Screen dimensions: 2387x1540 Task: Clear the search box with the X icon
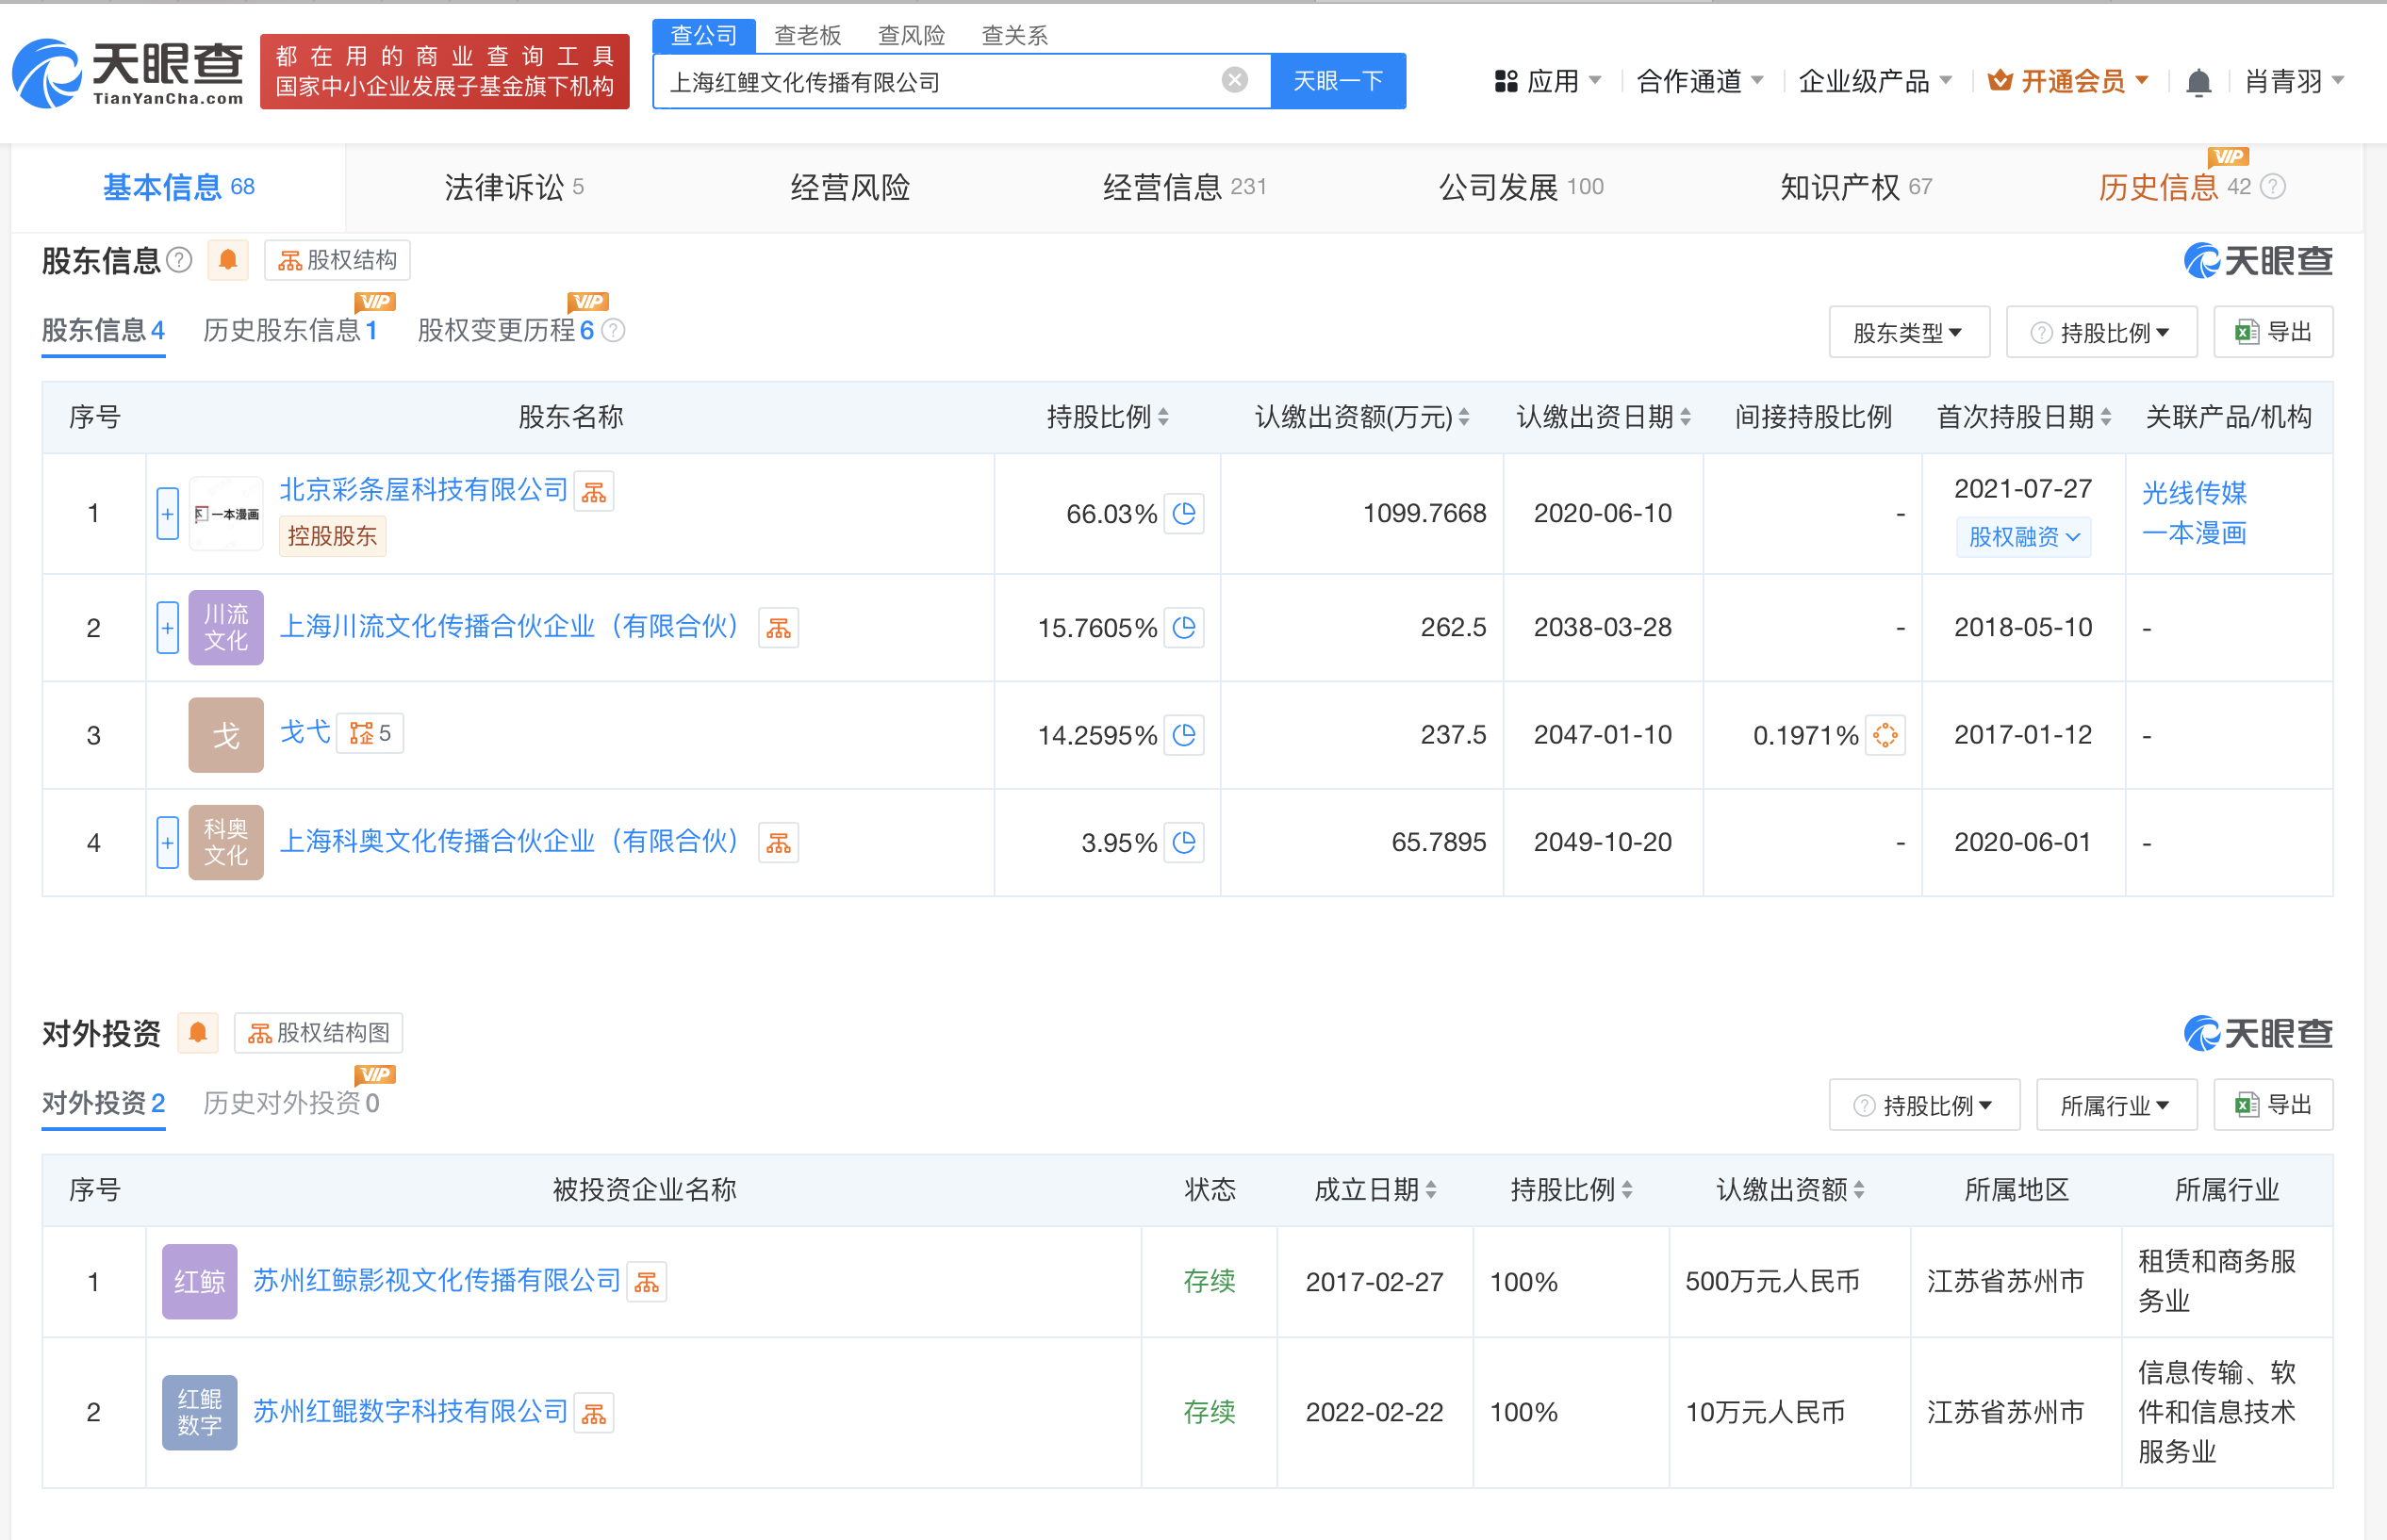point(1234,80)
